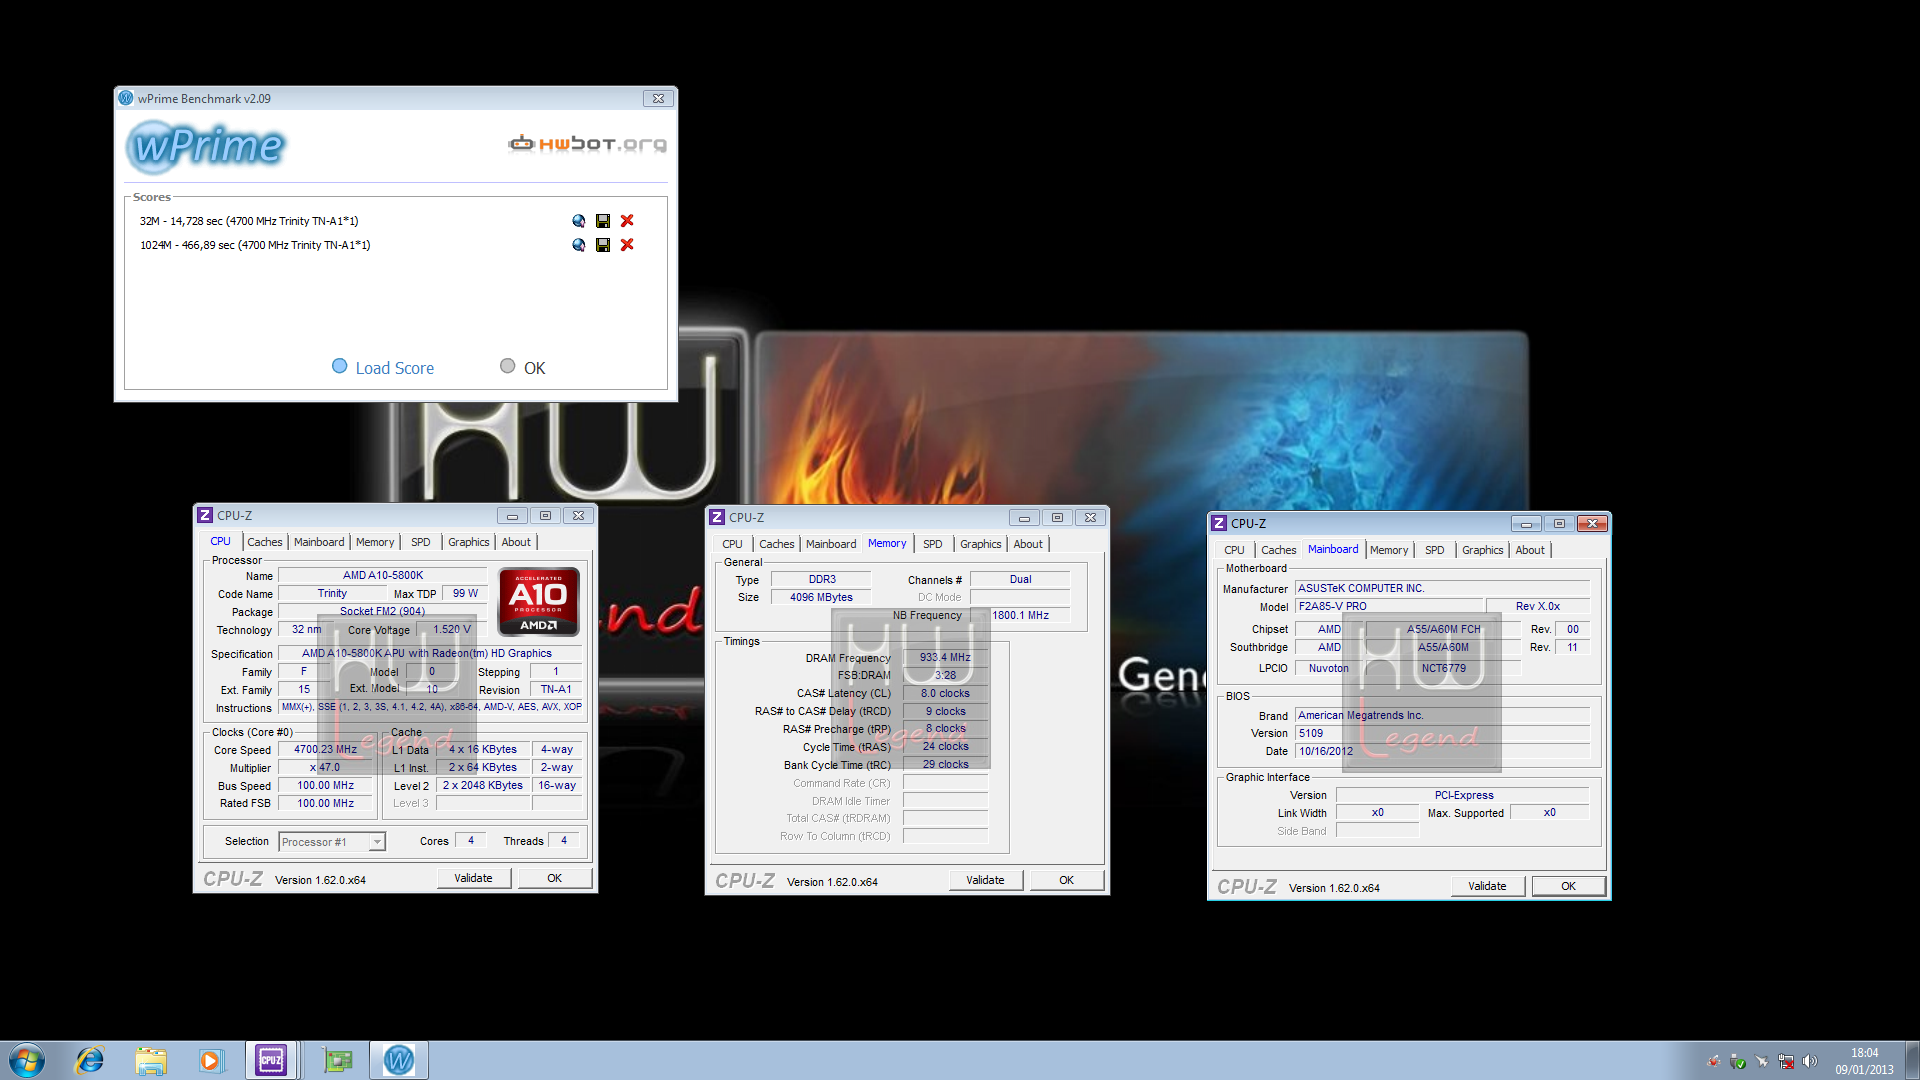Click Validate in the CPU tab window
The image size is (1920, 1080).
474,878
